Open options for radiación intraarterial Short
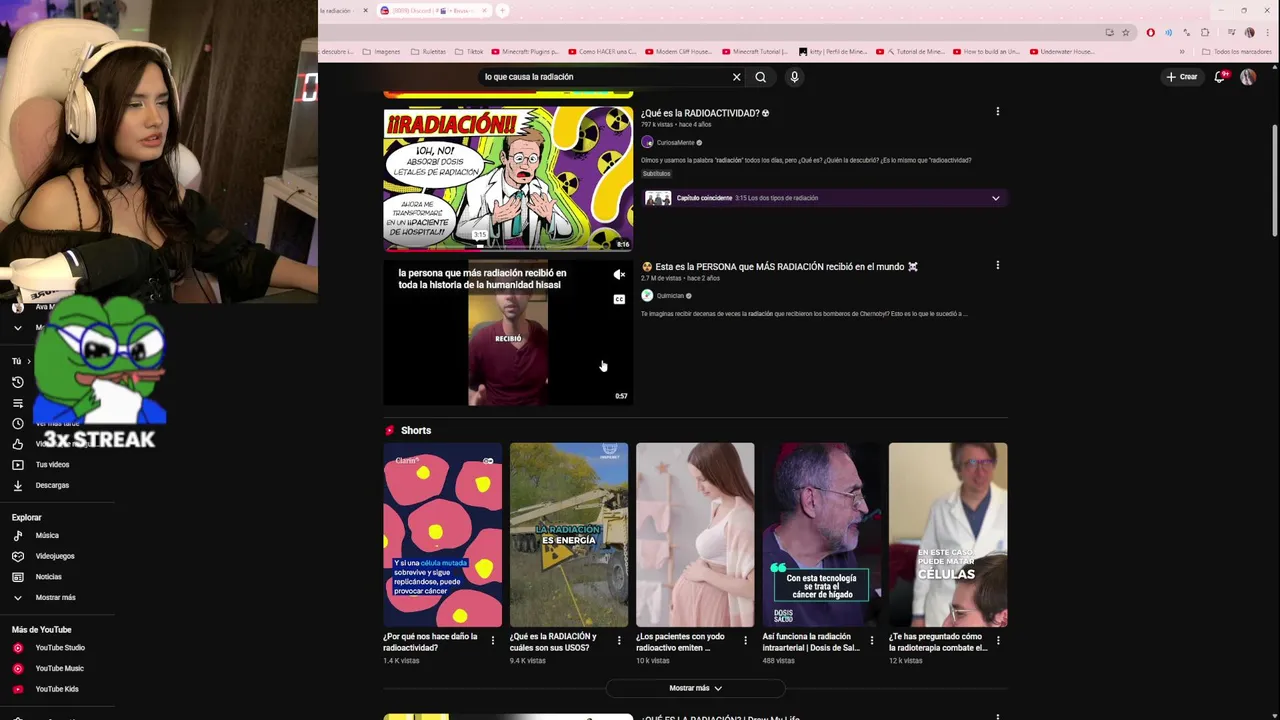Image resolution: width=1280 pixels, height=720 pixels. tap(871, 640)
